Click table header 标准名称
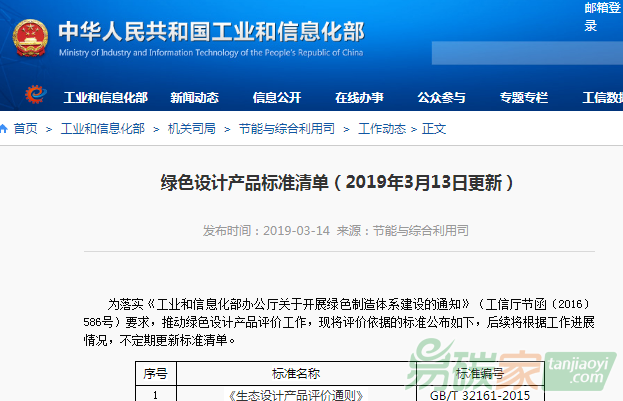Screen dimensions: 623x401 (296, 373)
